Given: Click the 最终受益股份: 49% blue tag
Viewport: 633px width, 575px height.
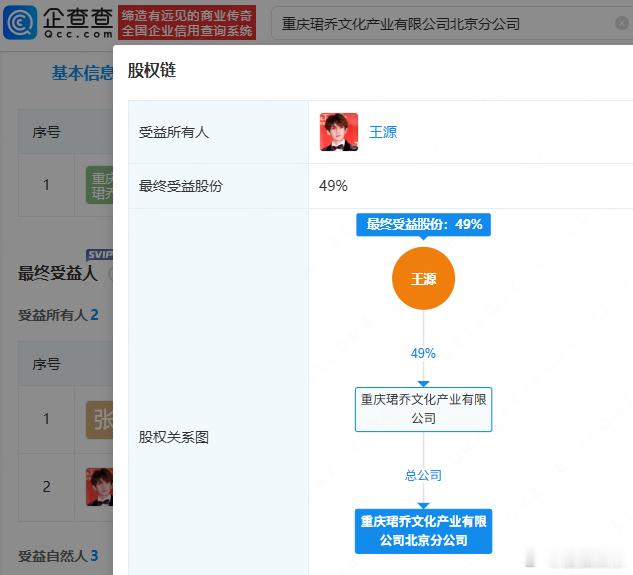Looking at the screenshot, I should coord(423,225).
